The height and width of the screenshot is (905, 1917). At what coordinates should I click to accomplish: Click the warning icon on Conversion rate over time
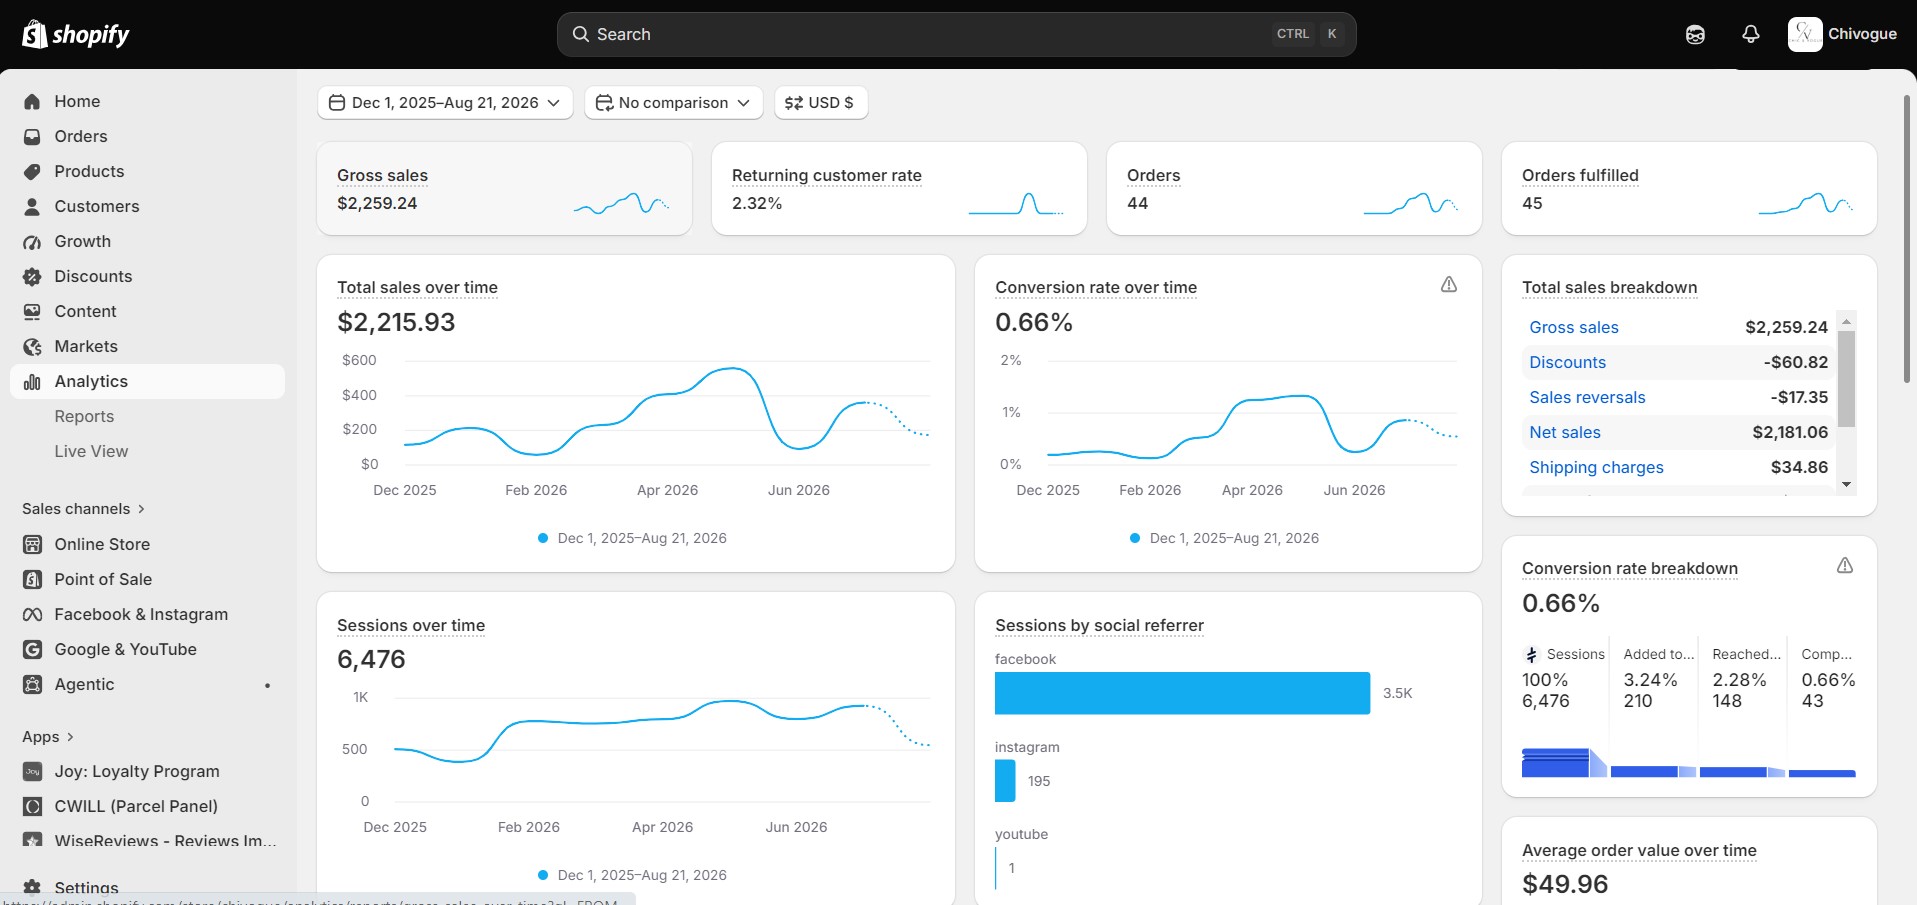coord(1448,285)
